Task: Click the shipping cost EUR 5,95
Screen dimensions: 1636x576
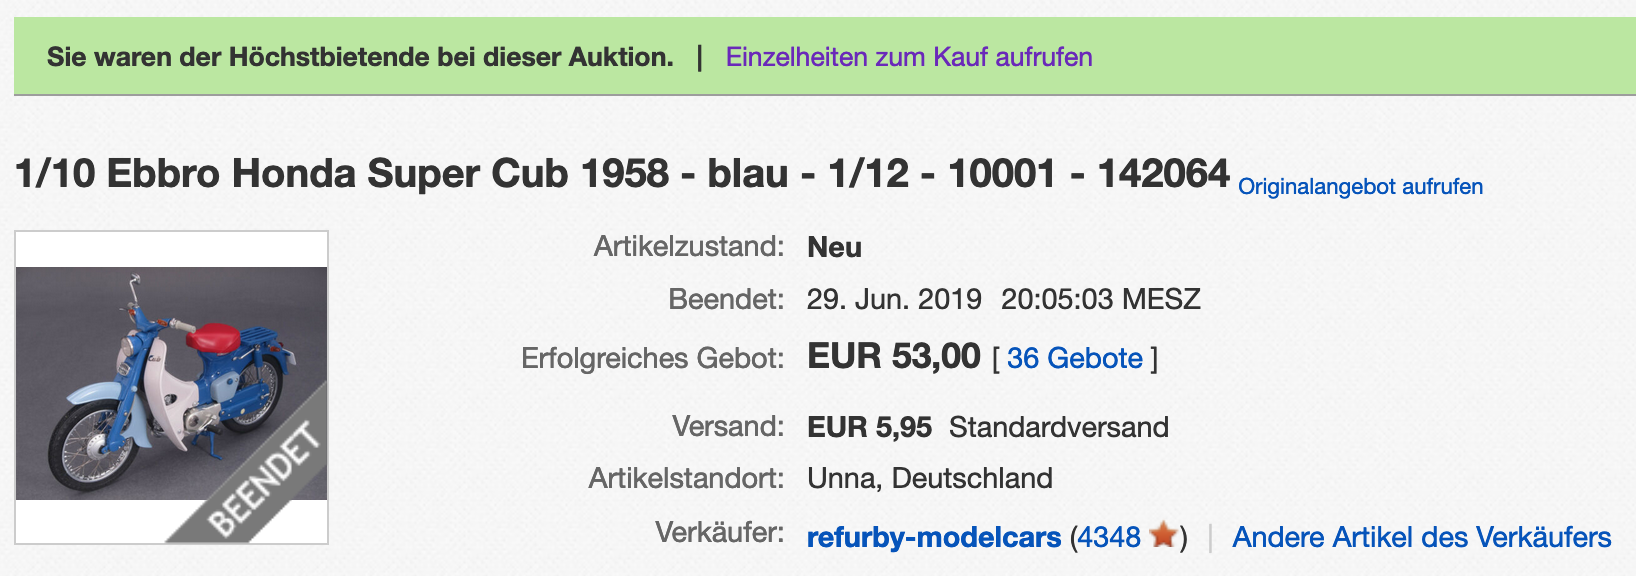Action: coord(869,427)
